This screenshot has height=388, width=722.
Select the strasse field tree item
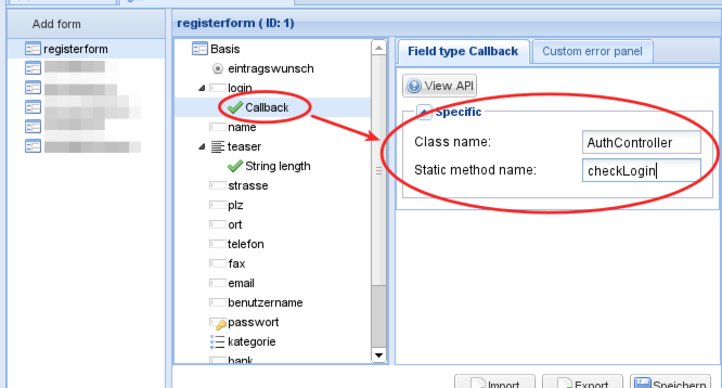point(248,185)
